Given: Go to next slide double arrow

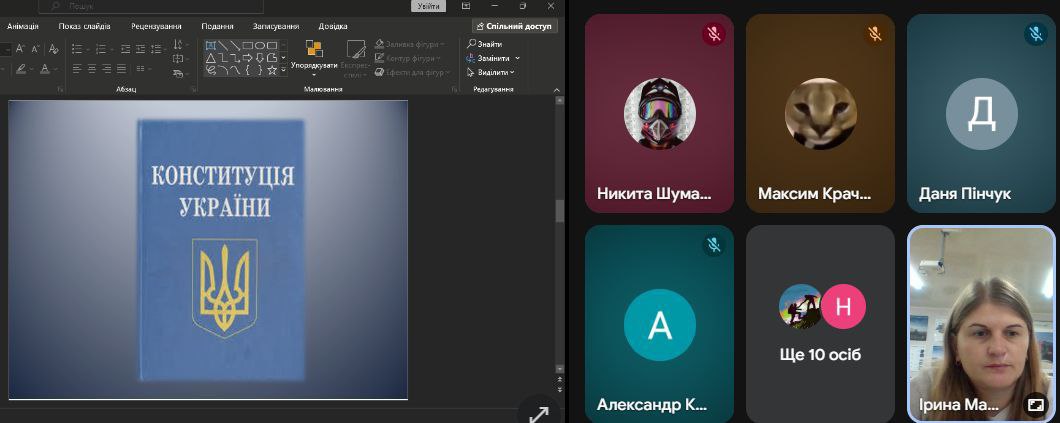Looking at the screenshot, I should coord(559,390).
